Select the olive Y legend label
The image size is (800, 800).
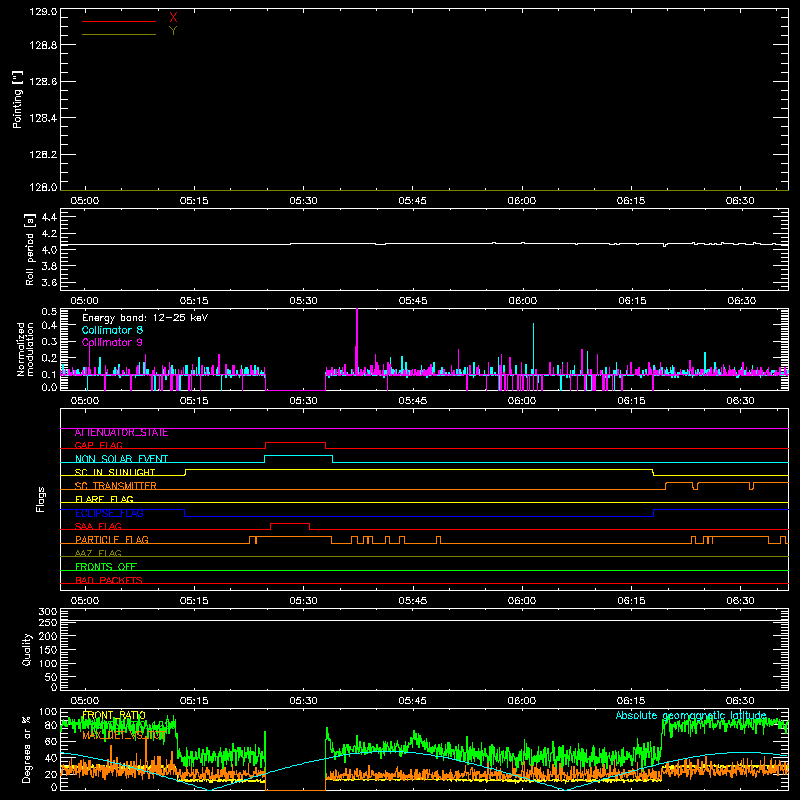(x=173, y=31)
